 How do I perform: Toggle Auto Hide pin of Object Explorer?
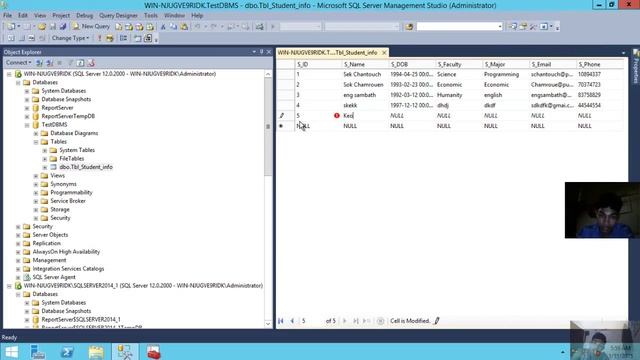tap(262, 52)
